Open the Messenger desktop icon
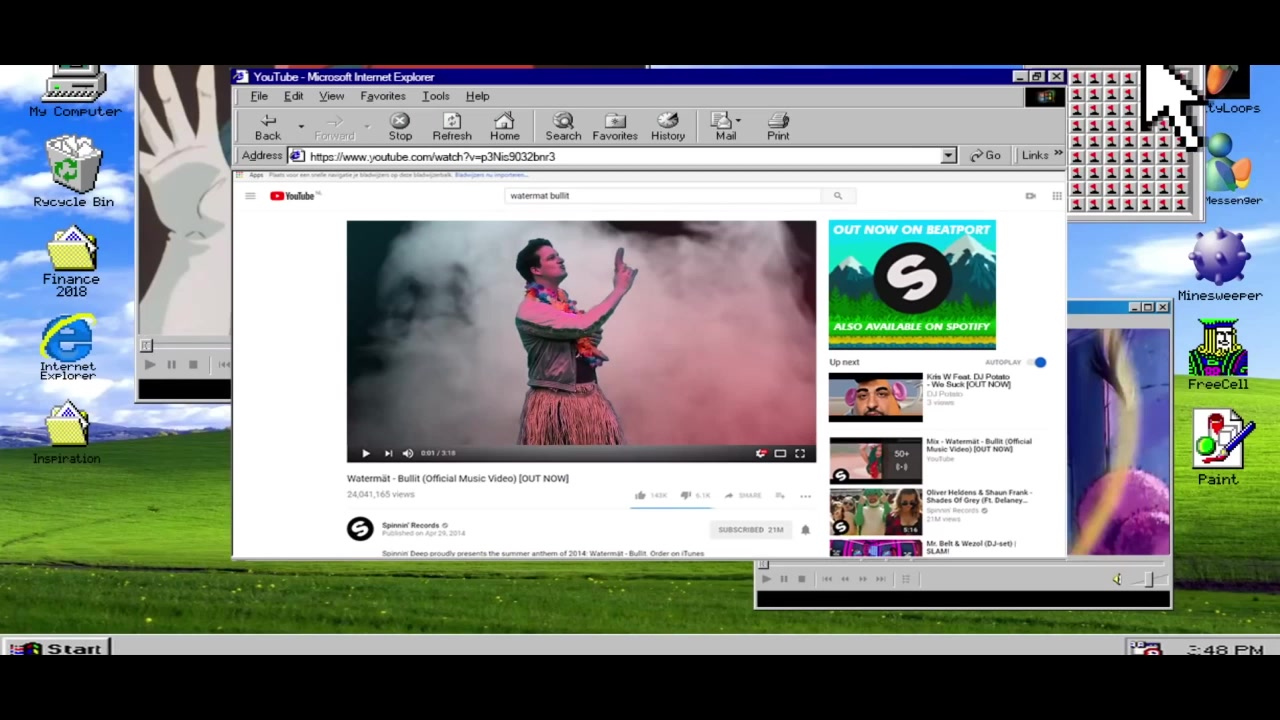 tap(1232, 170)
